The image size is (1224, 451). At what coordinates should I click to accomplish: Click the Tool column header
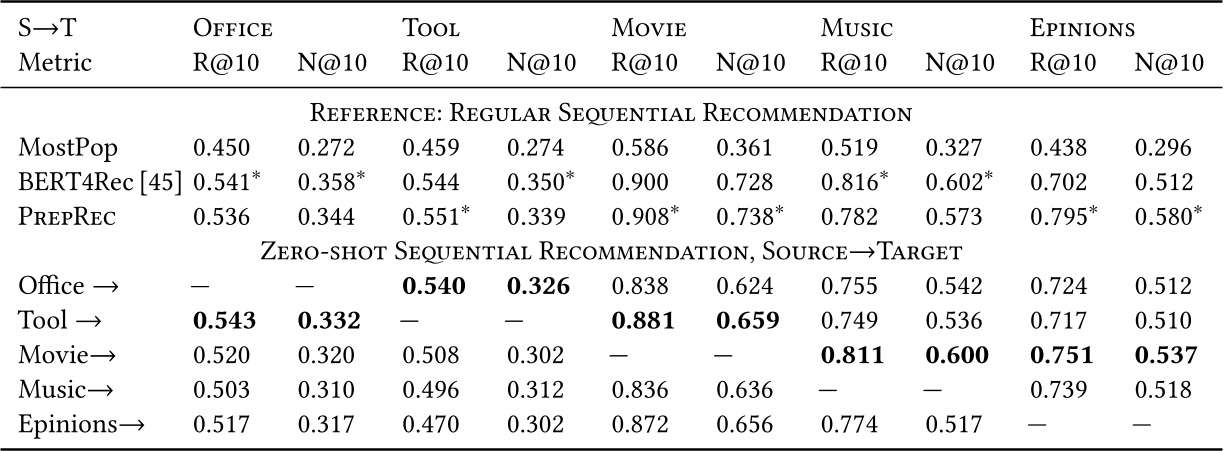tap(431, 30)
